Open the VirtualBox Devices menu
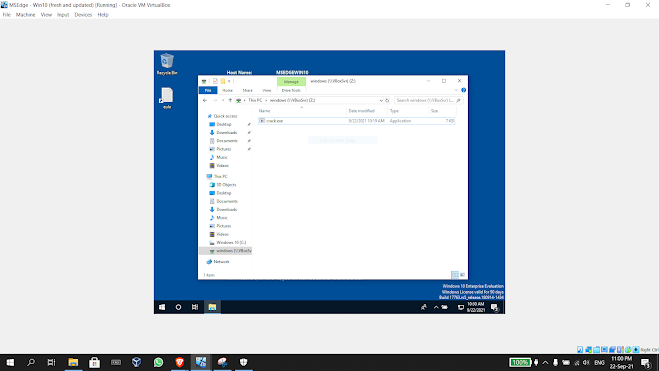659x371 pixels. (x=83, y=15)
